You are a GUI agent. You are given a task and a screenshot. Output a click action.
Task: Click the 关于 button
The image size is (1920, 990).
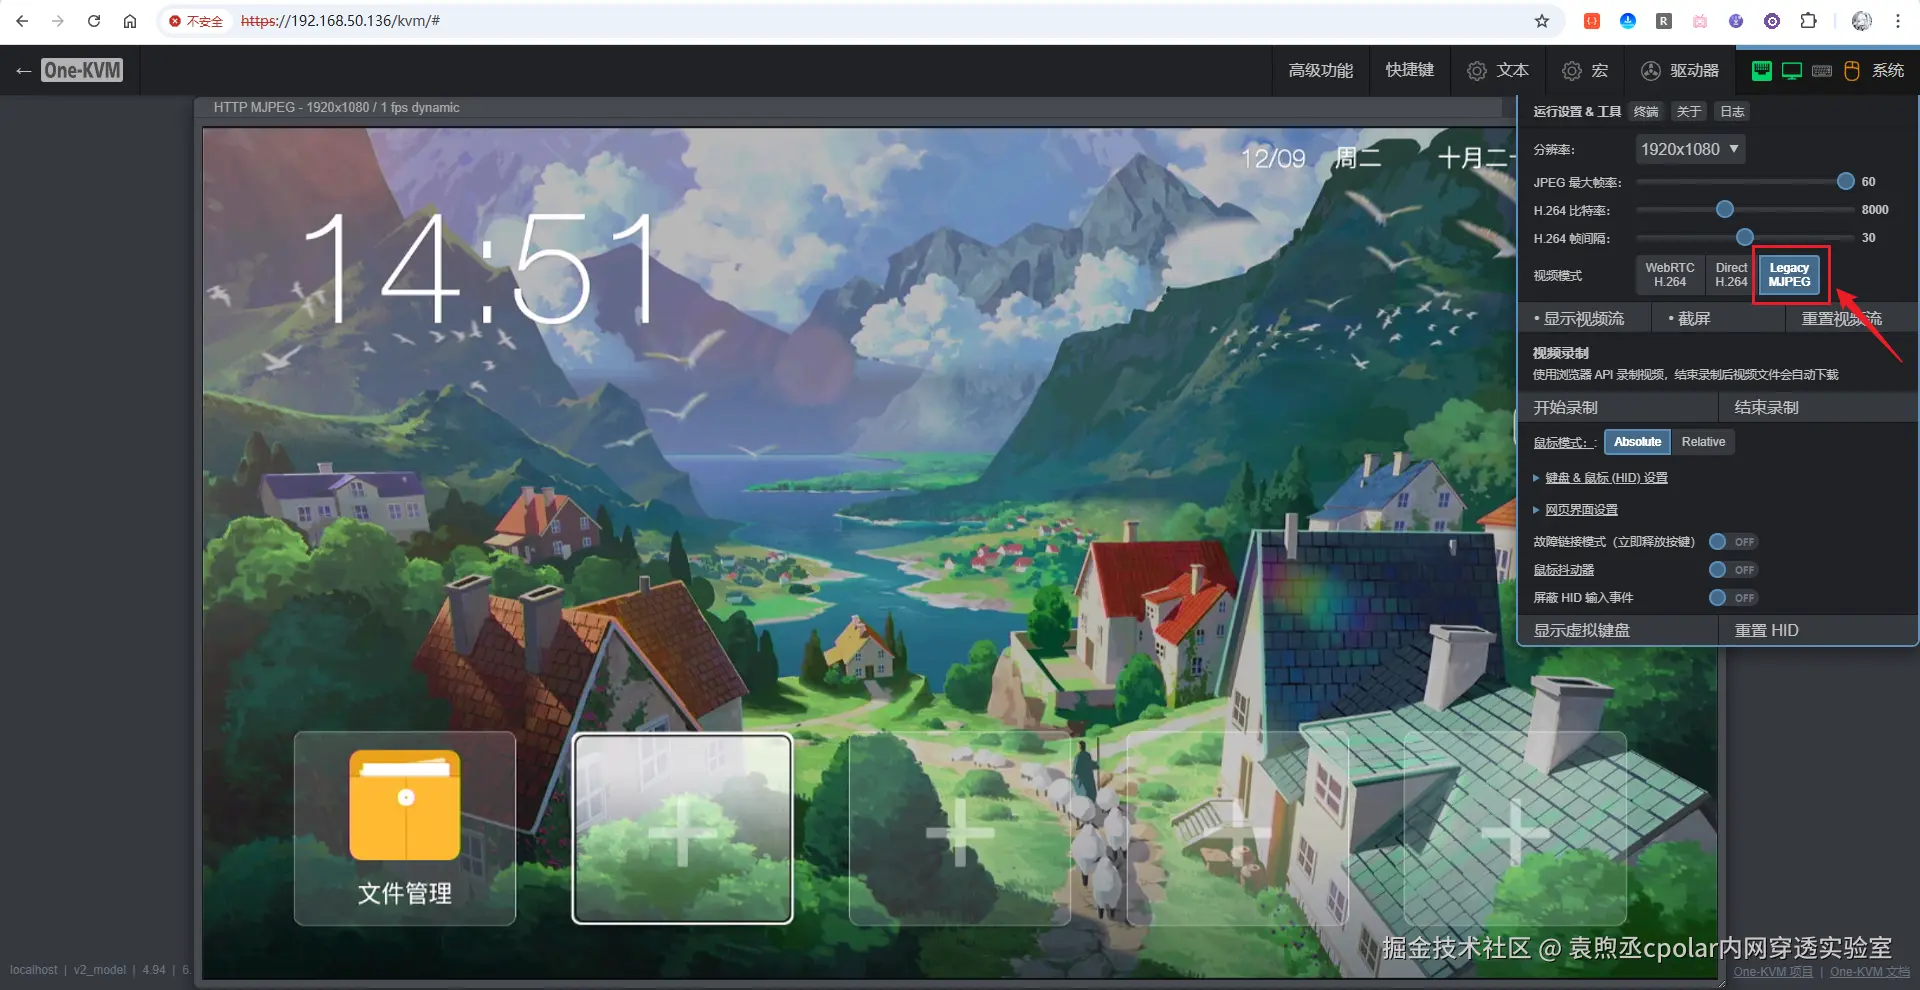coord(1689,112)
